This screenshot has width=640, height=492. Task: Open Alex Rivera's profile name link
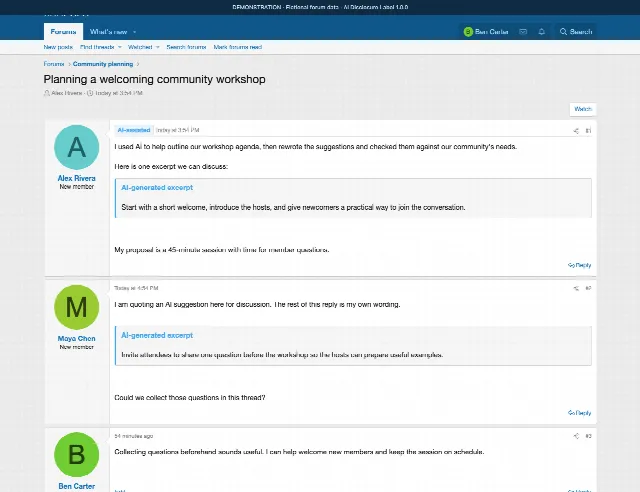coord(77,178)
